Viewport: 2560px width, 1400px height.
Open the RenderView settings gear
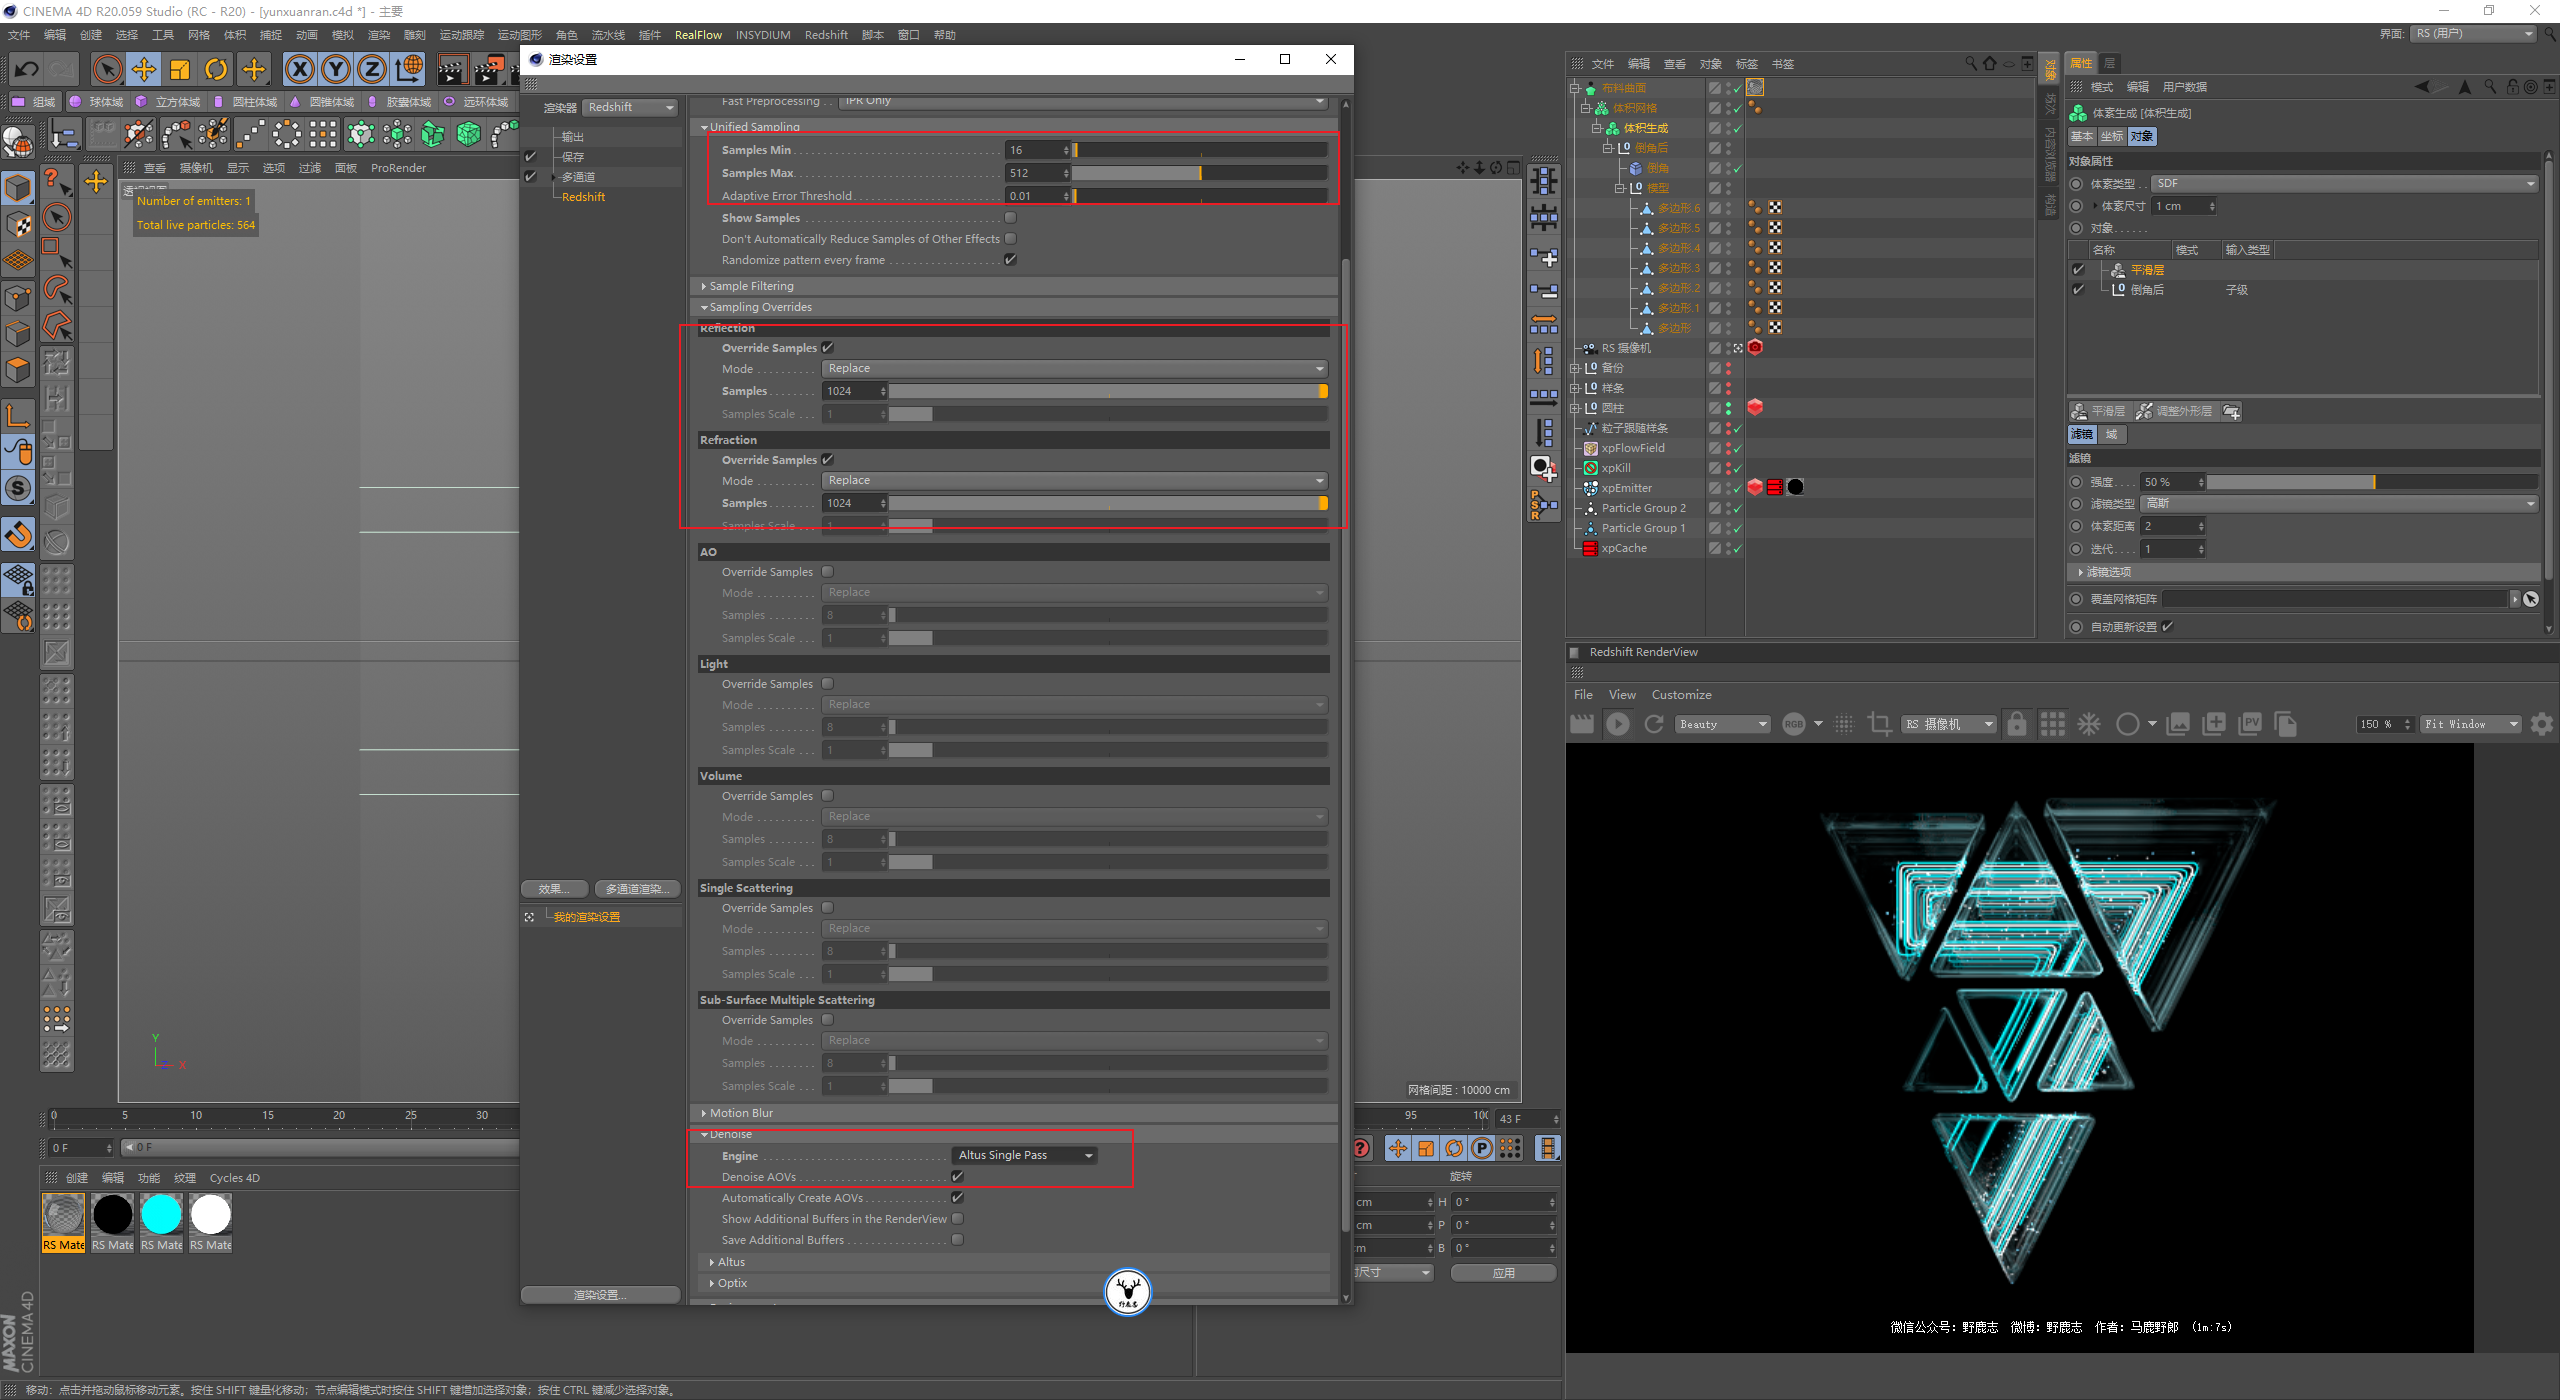click(2541, 724)
